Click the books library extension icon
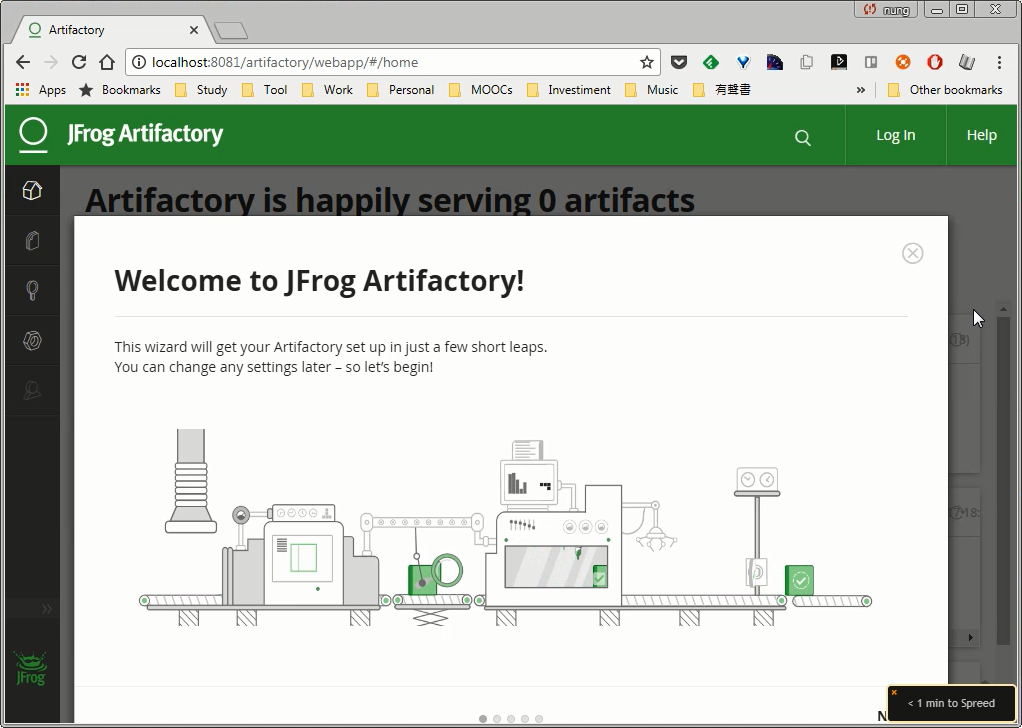 coord(967,62)
